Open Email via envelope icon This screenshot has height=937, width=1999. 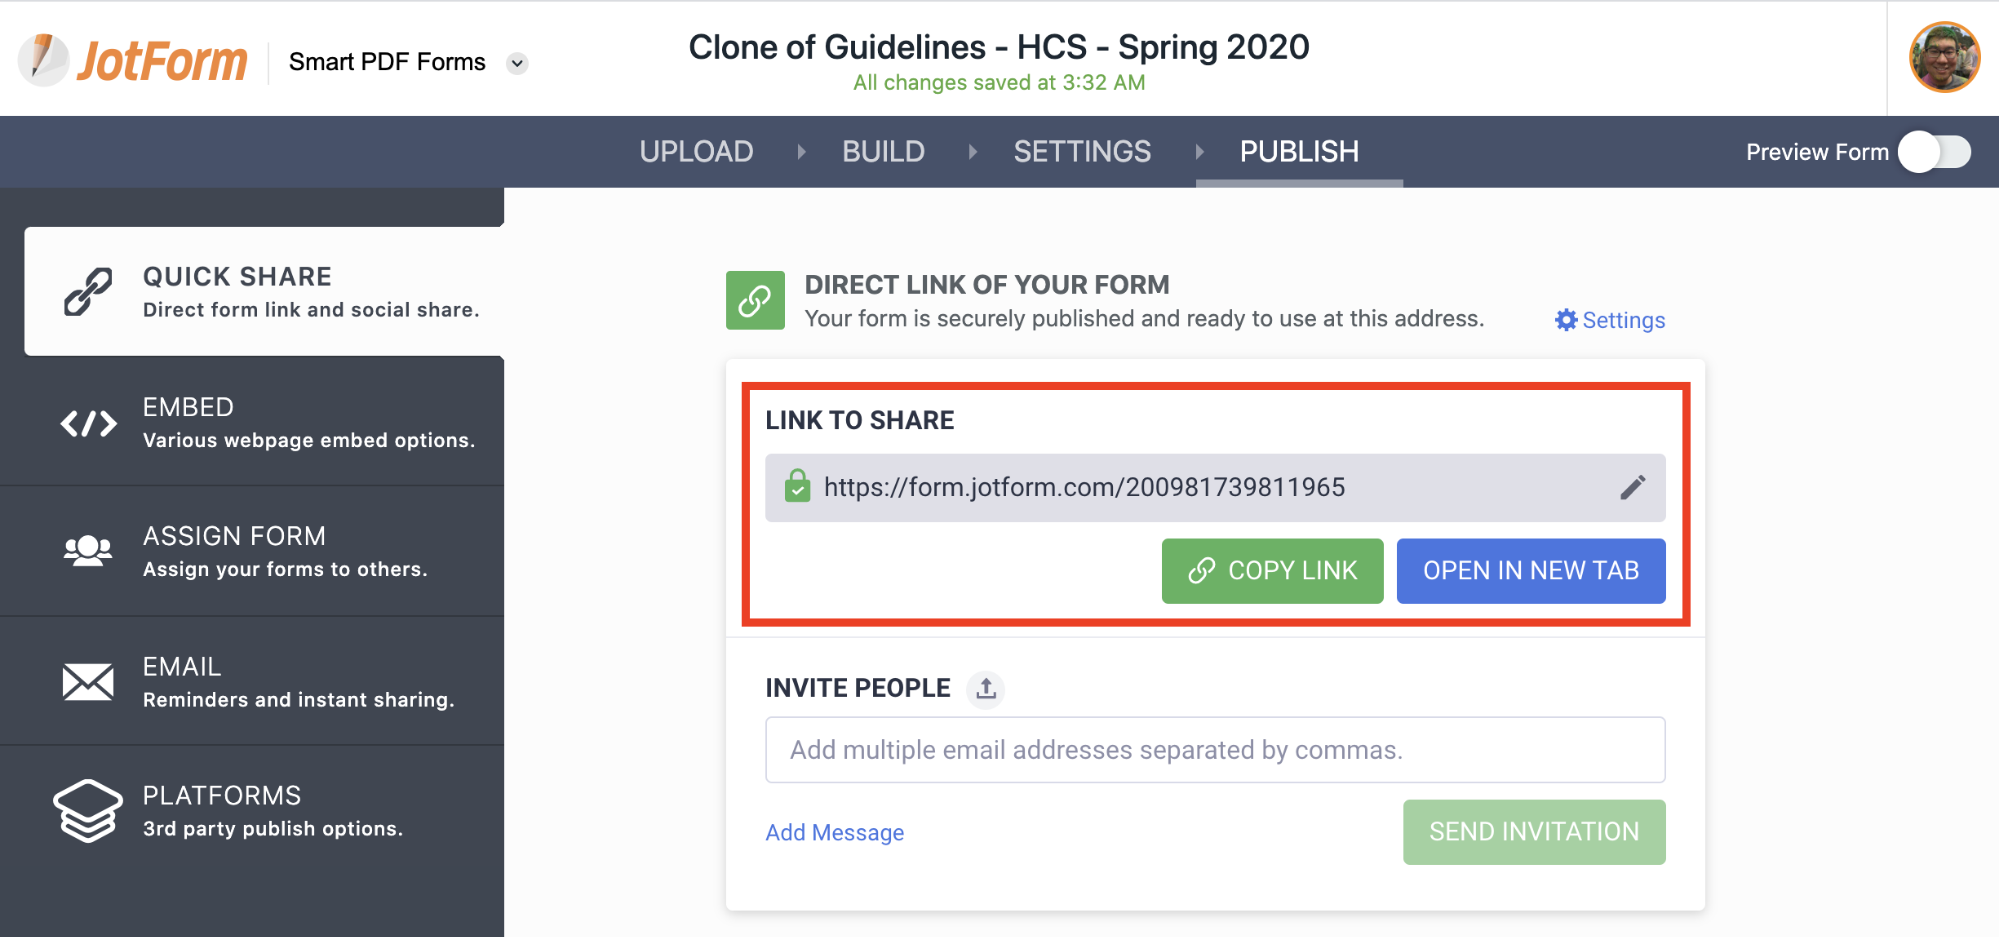click(88, 682)
